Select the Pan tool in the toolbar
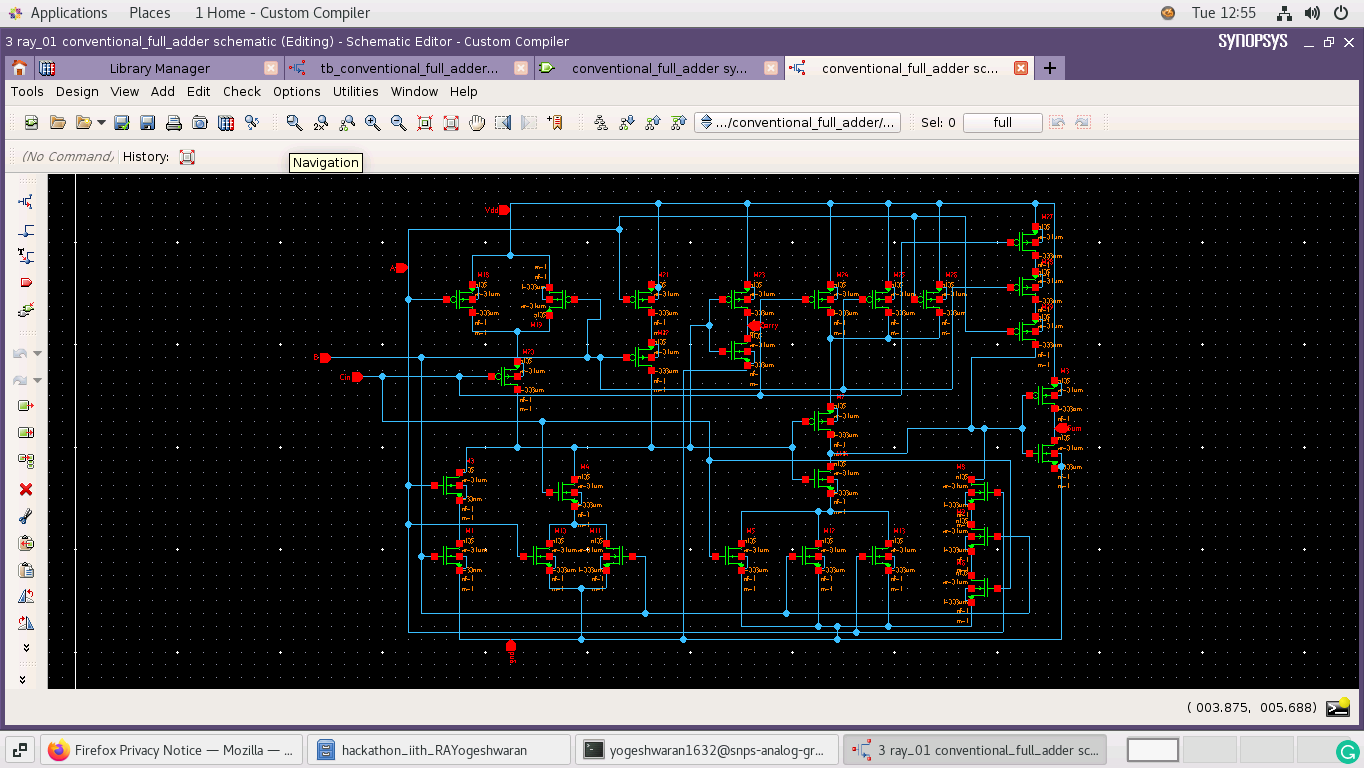The height and width of the screenshot is (768, 1366). coord(477,122)
